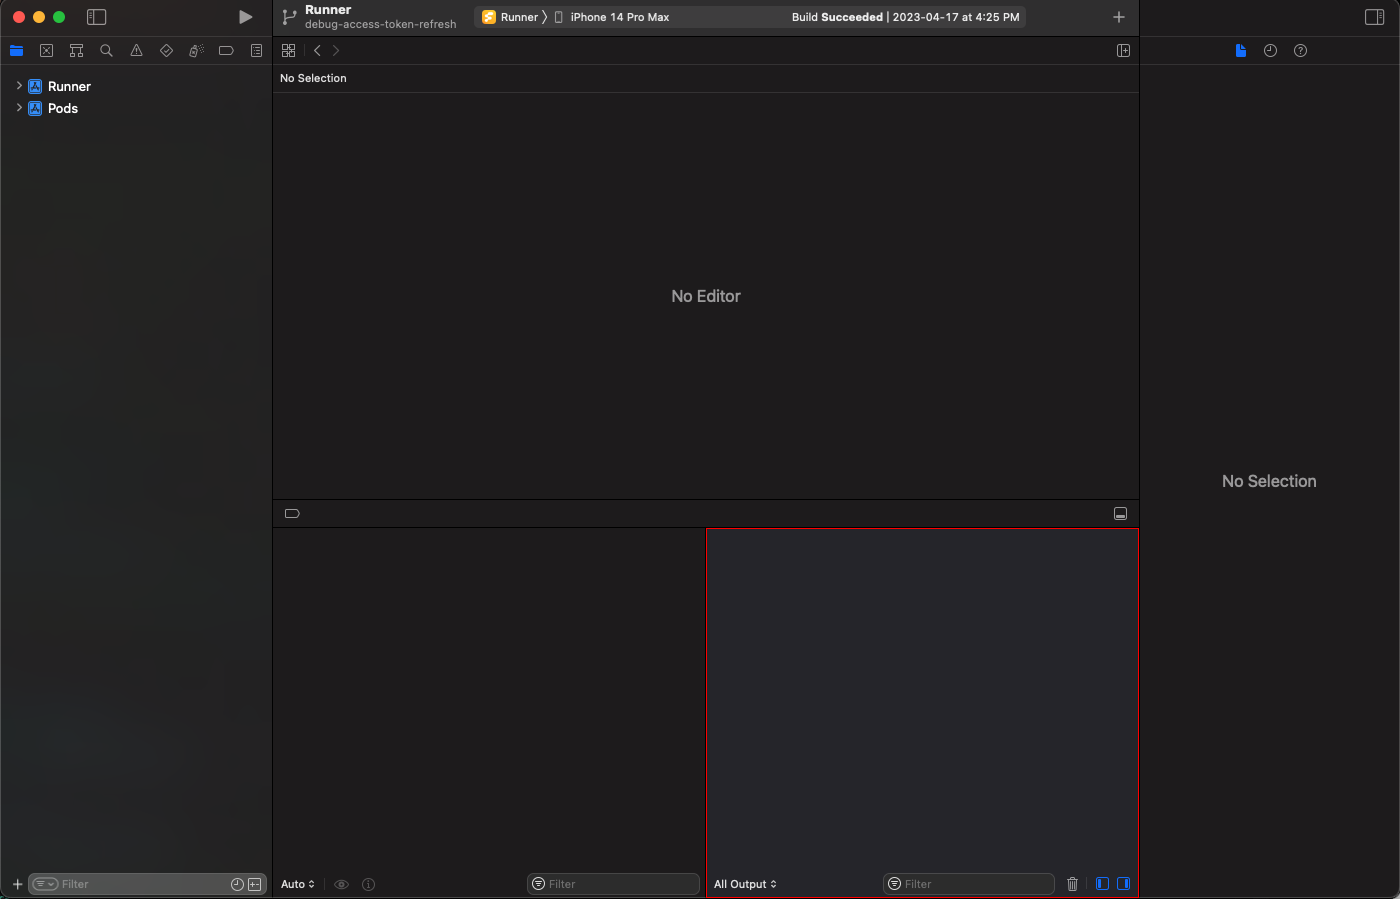Open the Test navigator

coord(166,50)
